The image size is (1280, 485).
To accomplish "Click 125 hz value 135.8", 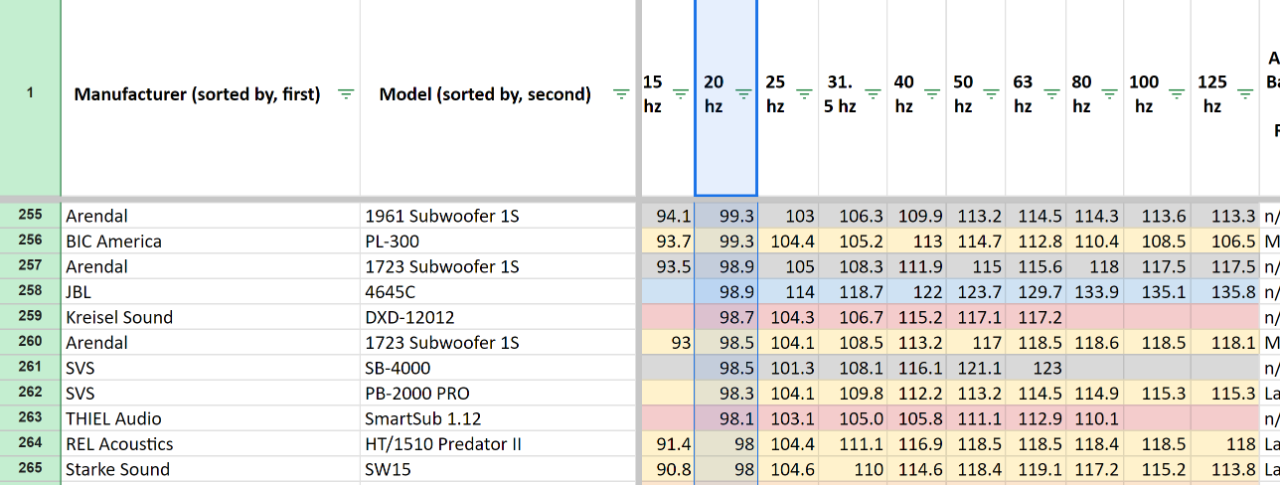I will pos(1225,292).
